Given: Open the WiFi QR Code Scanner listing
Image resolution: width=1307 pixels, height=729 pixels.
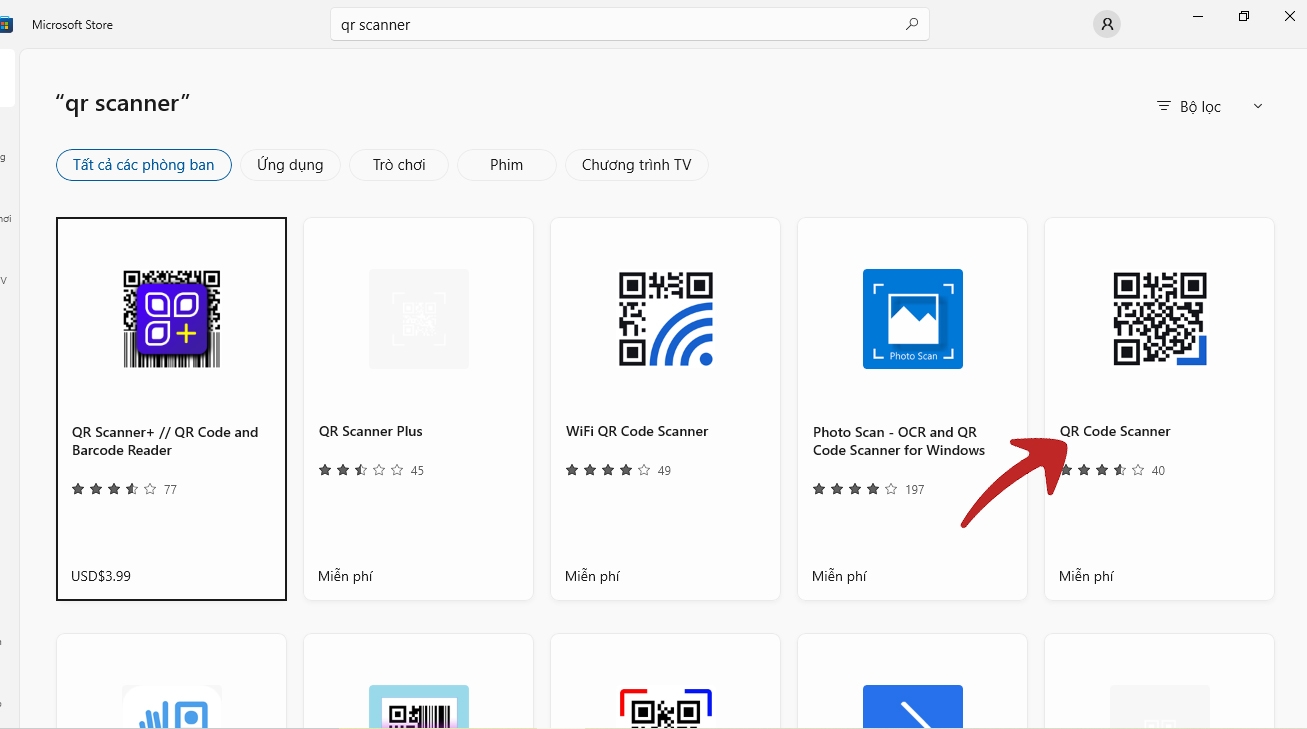Looking at the screenshot, I should pyautogui.click(x=637, y=431).
